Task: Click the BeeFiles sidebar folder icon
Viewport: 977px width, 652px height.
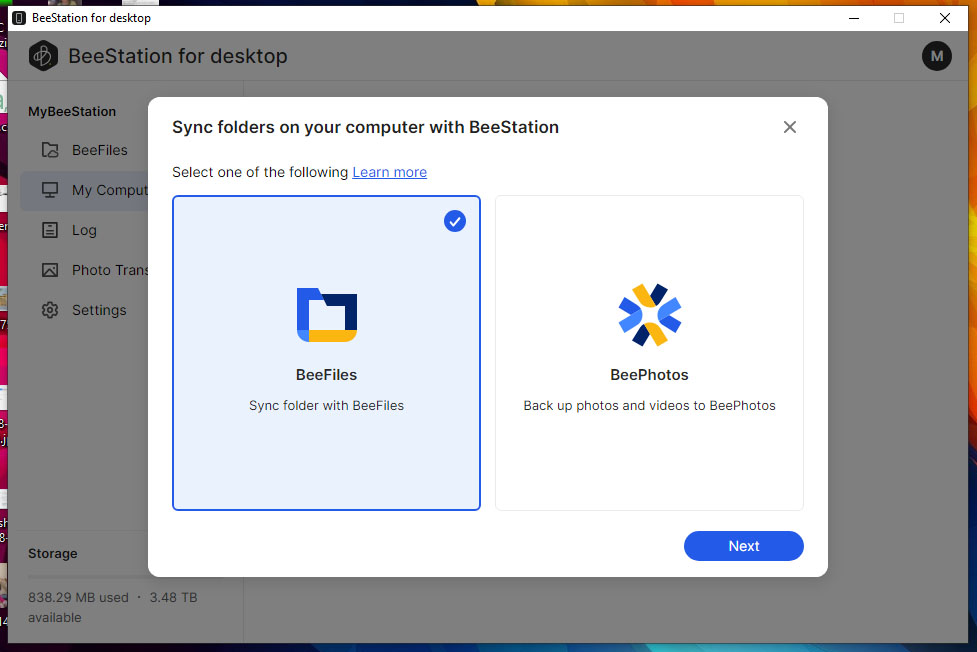Action: tap(50, 150)
